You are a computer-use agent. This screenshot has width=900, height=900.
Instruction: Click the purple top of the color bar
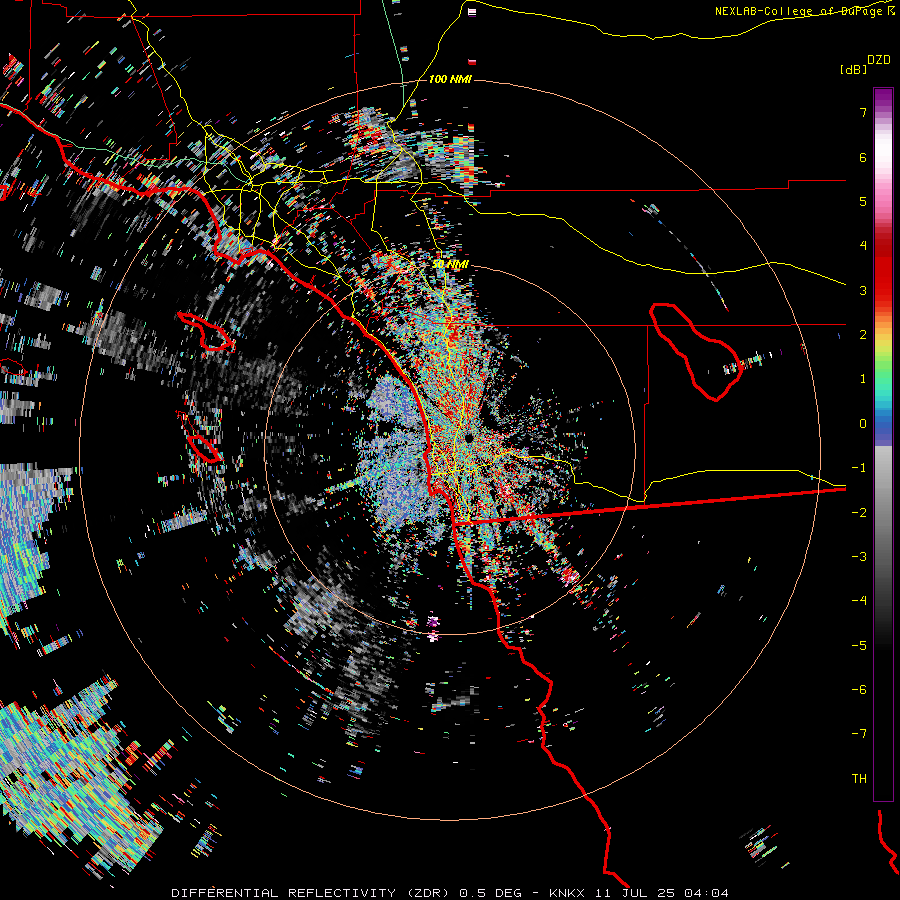click(x=883, y=98)
